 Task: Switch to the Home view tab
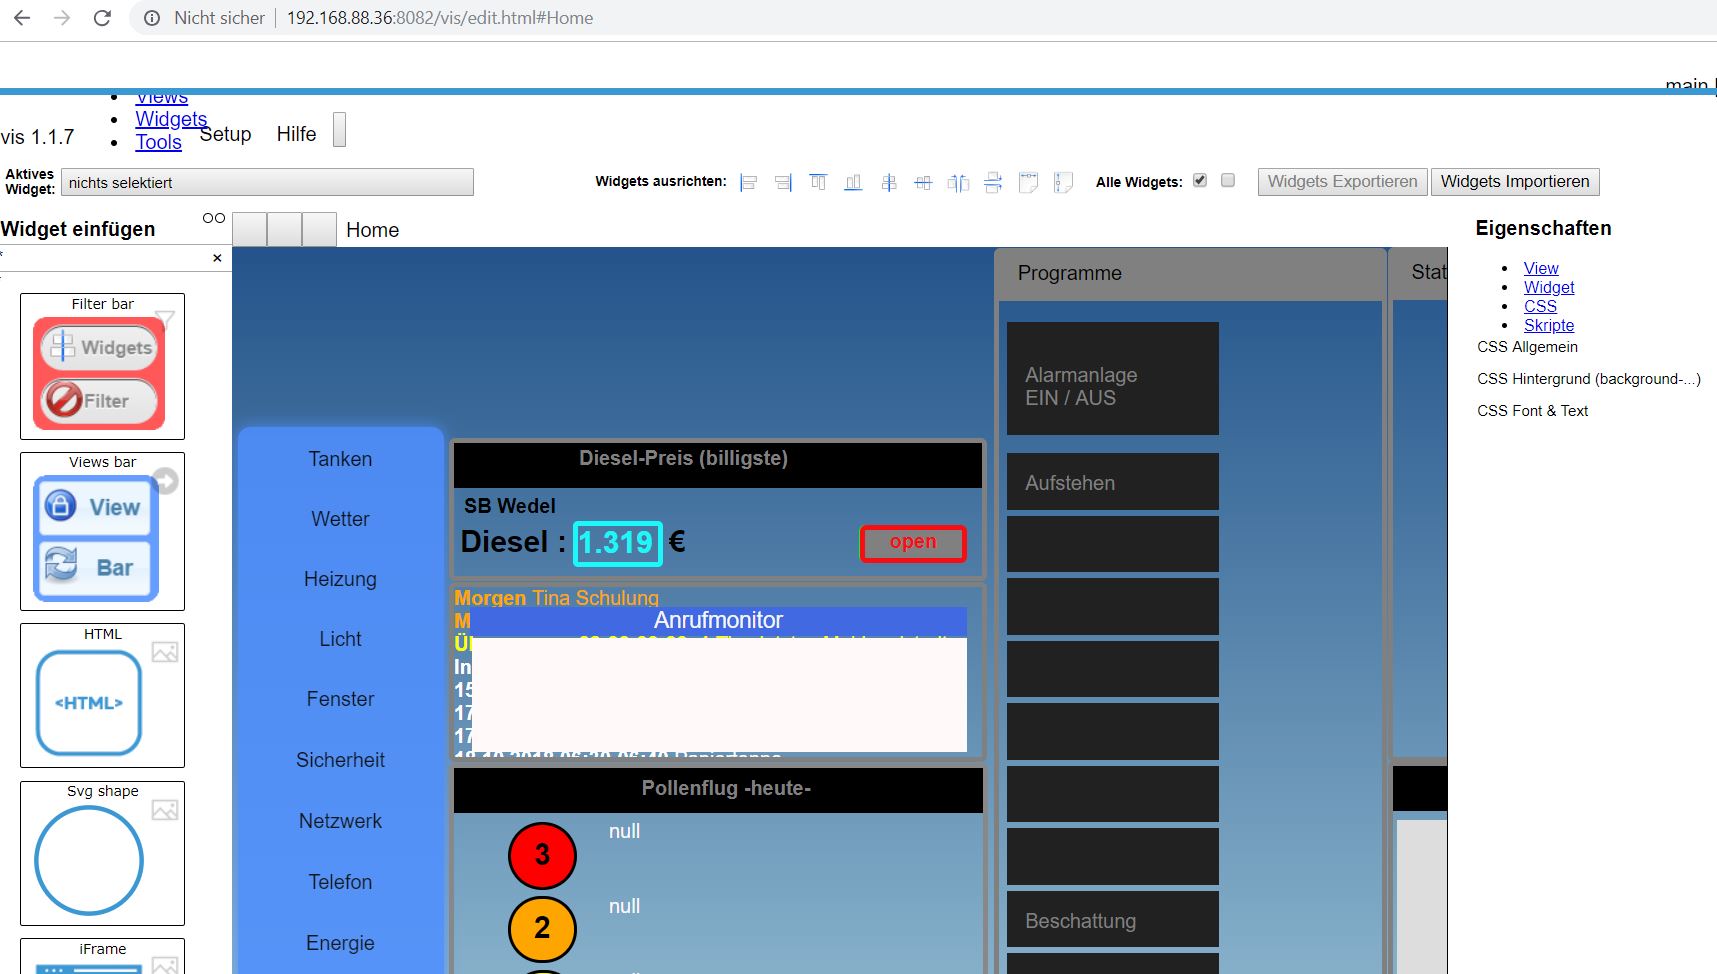372,230
